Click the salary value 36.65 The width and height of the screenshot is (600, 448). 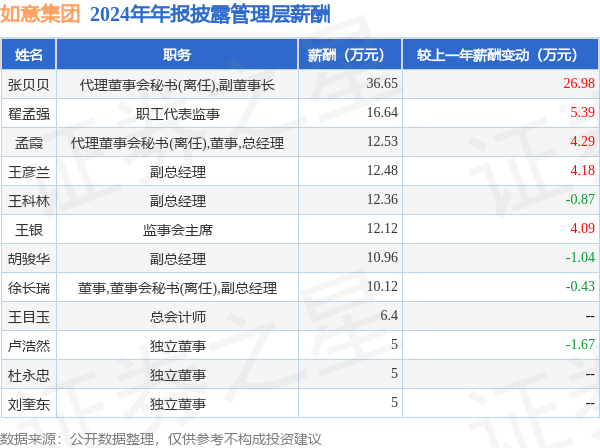pyautogui.click(x=382, y=83)
